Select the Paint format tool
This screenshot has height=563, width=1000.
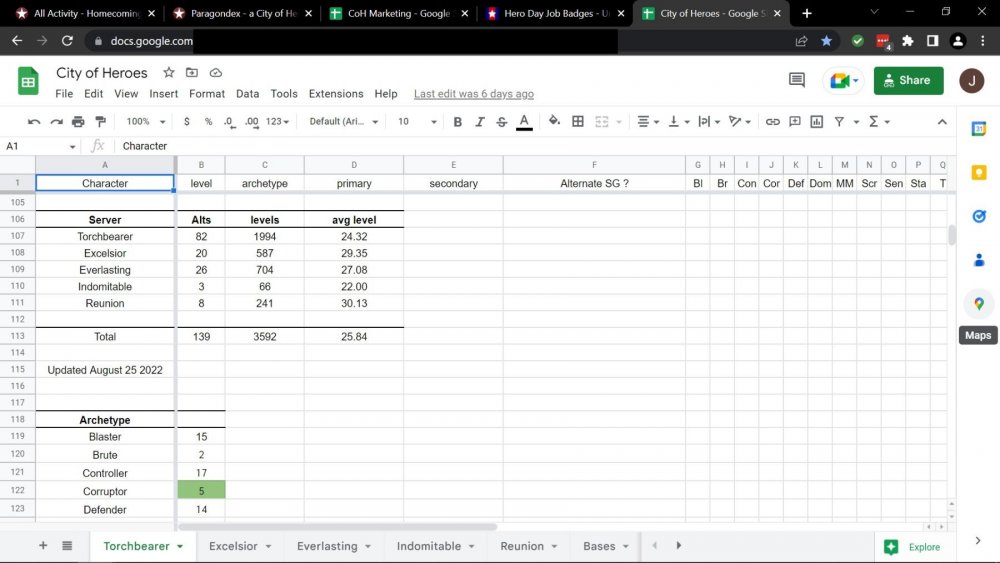pos(100,121)
